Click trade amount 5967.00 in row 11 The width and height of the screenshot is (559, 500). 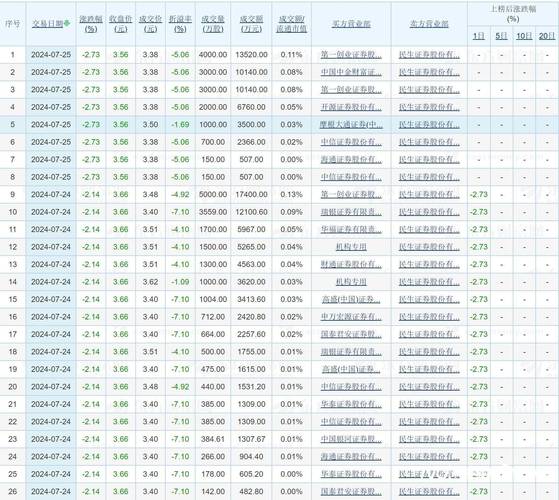pyautogui.click(x=251, y=230)
